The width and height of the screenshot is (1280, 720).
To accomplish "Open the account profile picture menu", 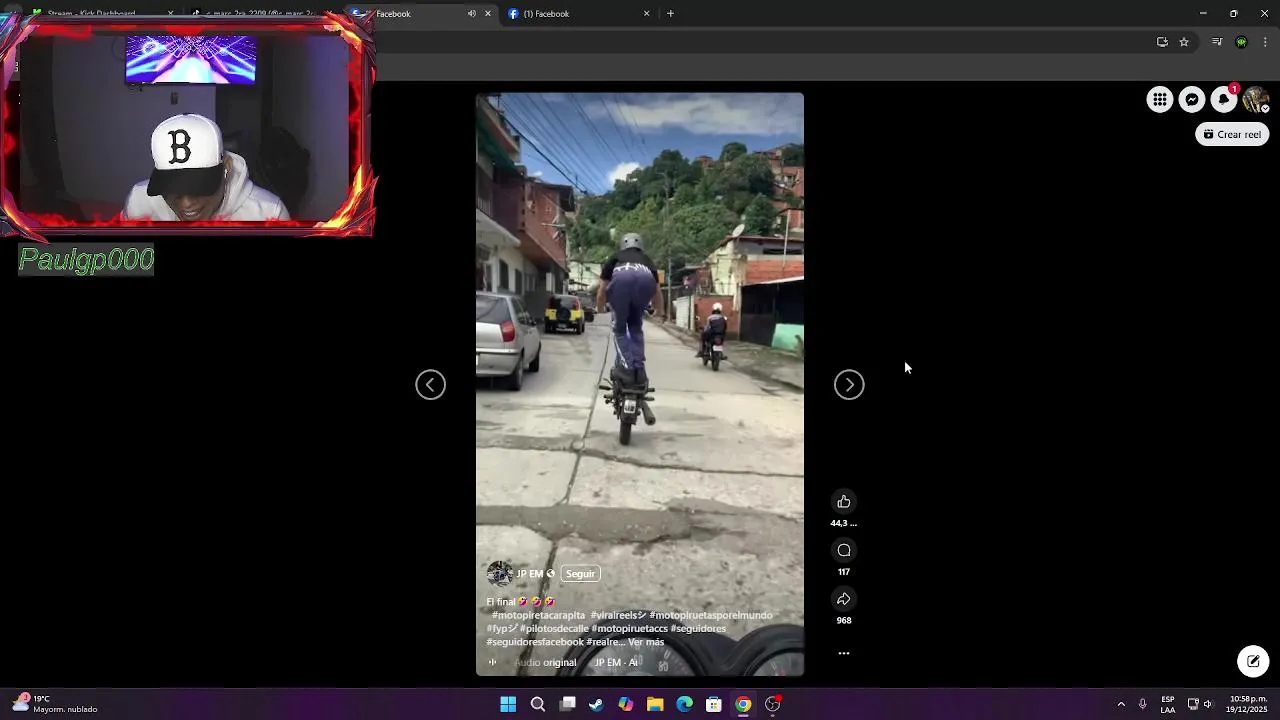I will tap(1256, 99).
